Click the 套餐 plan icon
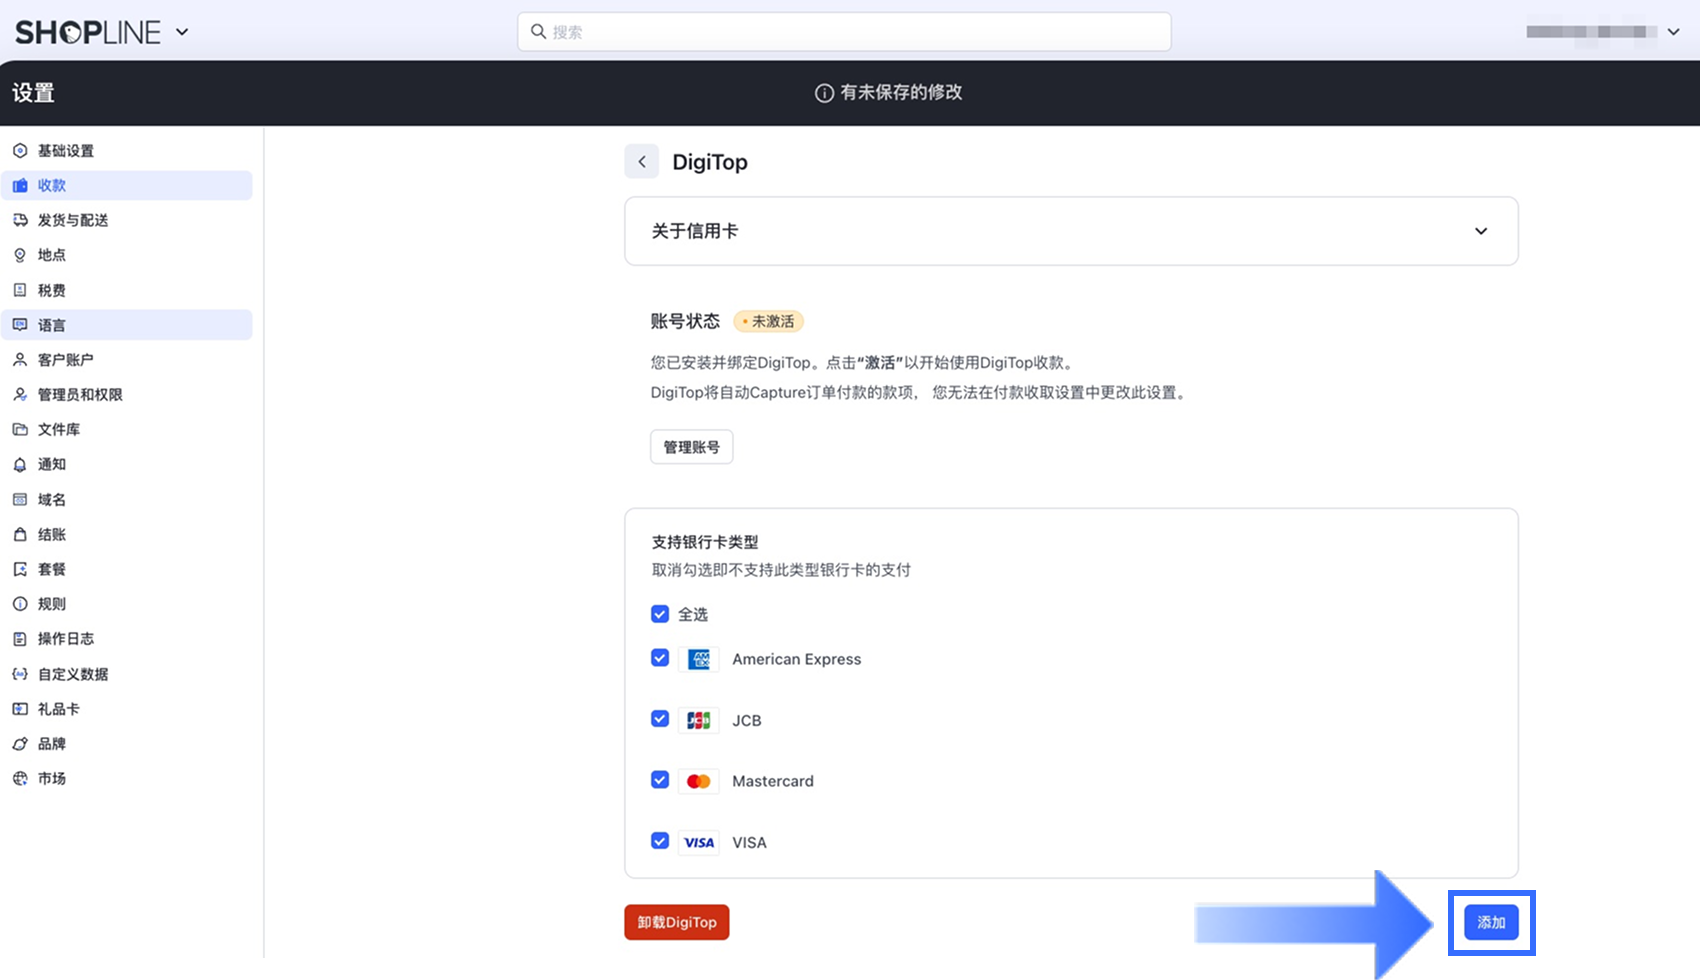Screen dimensions: 1700x980 click(x=20, y=569)
